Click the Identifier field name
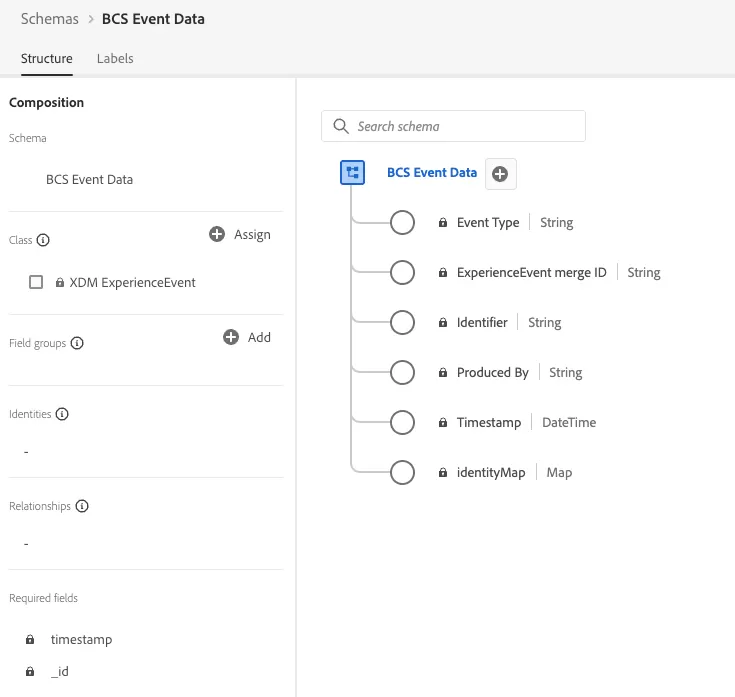Image resolution: width=735 pixels, height=697 pixels. [x=482, y=322]
